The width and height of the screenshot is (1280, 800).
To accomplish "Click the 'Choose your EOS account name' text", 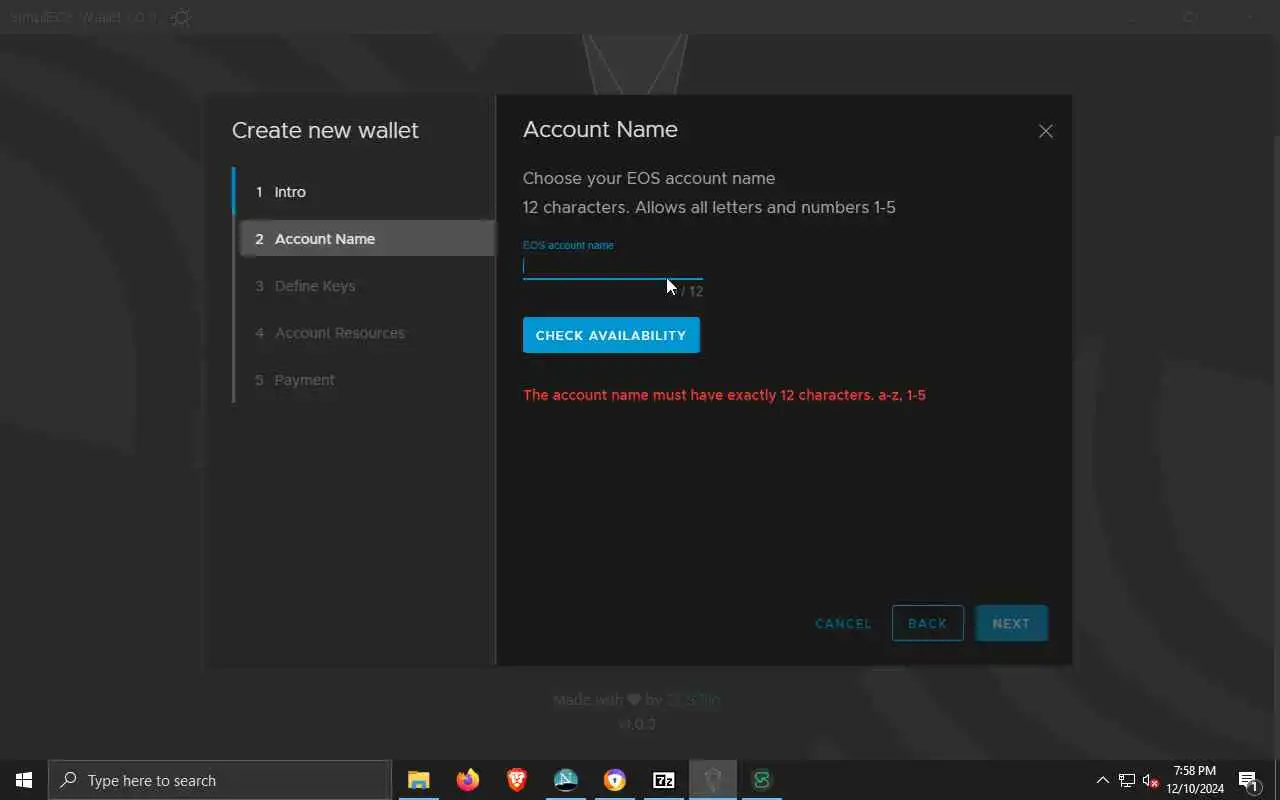I will tap(649, 178).
